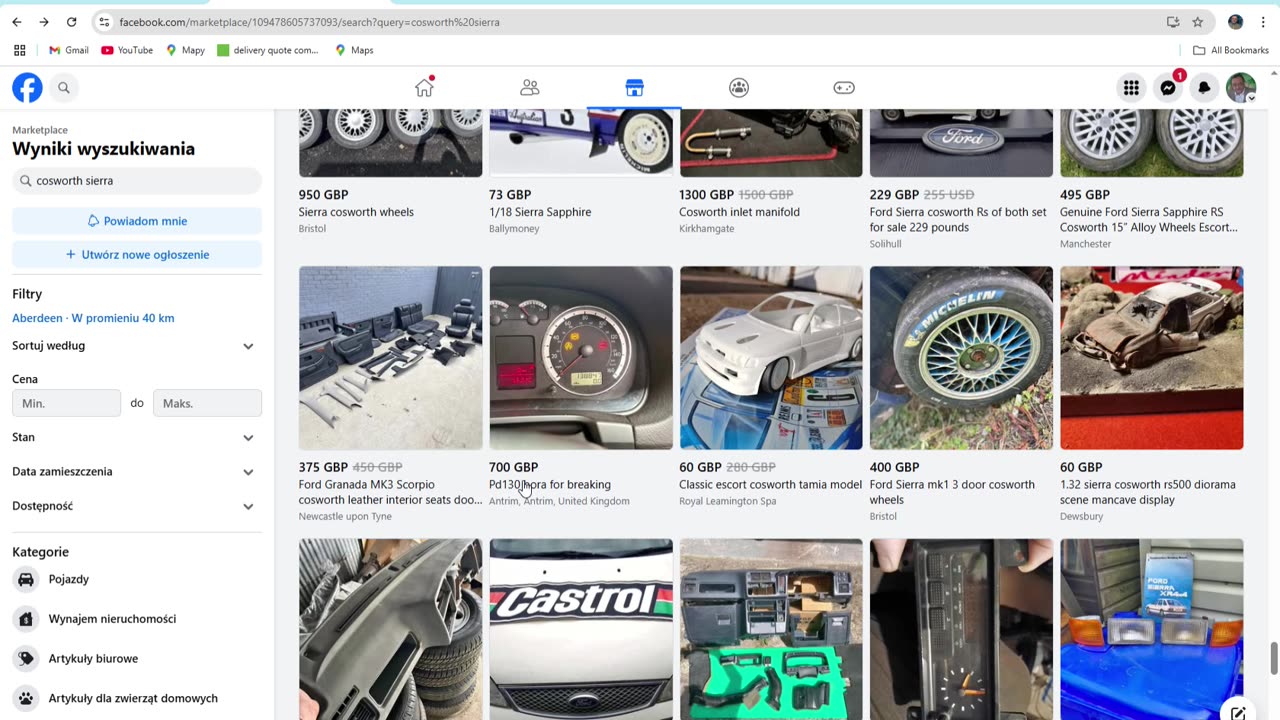Viewport: 1280px width, 720px height.
Task: Open account profile picture menu
Action: click(x=1241, y=88)
